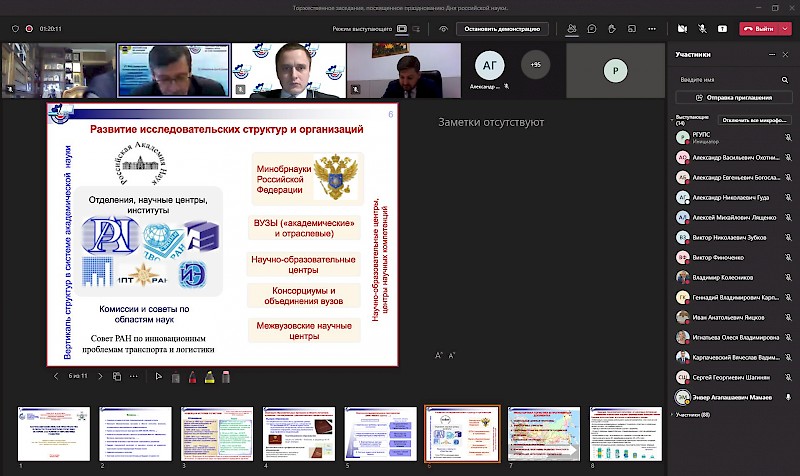This screenshot has height=476, width=800.
Task: Open dropdown arrow next to Выйти
Action: pos(785,29)
